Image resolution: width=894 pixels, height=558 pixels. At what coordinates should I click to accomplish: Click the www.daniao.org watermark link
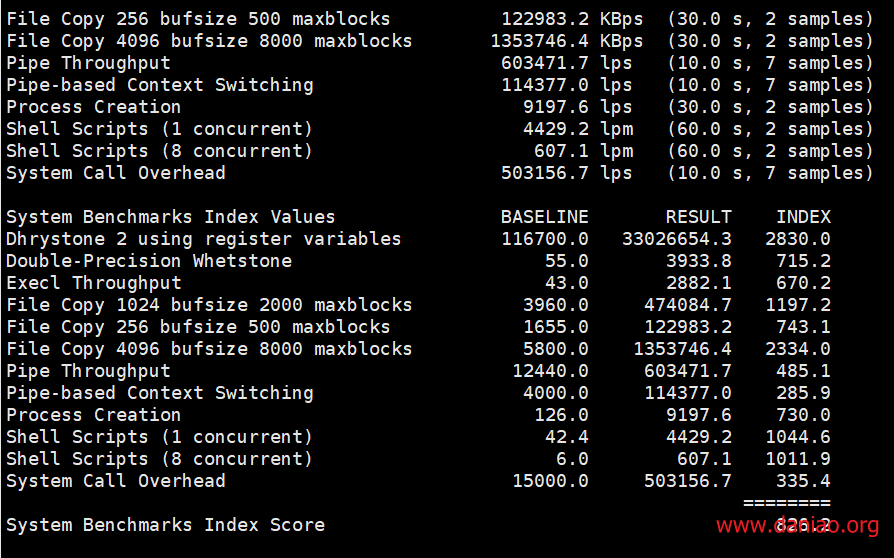[x=797, y=526]
